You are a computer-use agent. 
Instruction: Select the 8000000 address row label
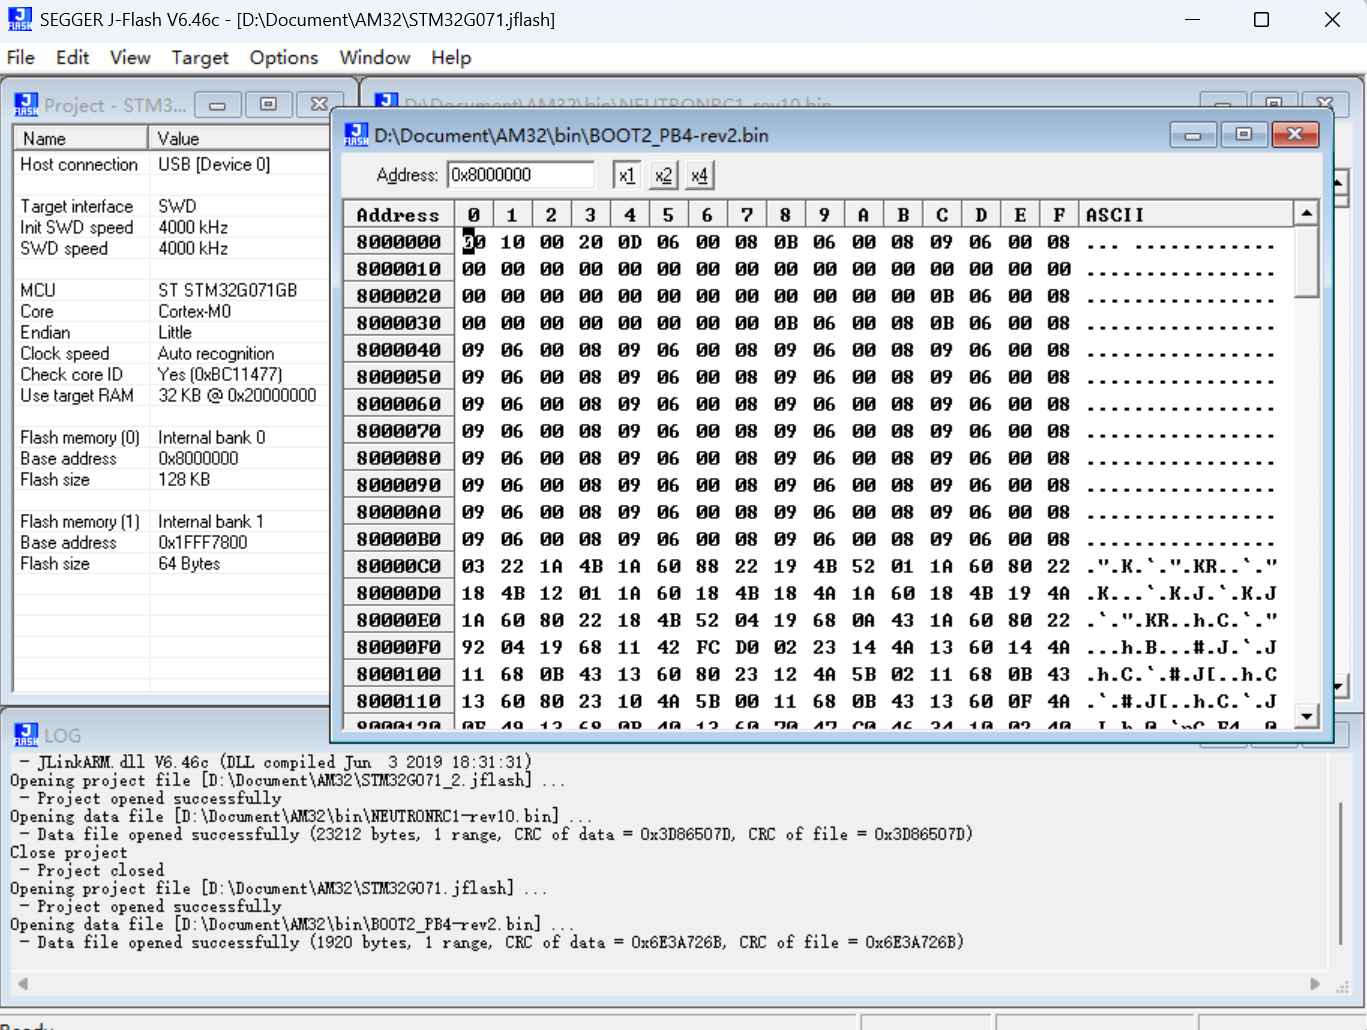pyautogui.click(x=399, y=242)
